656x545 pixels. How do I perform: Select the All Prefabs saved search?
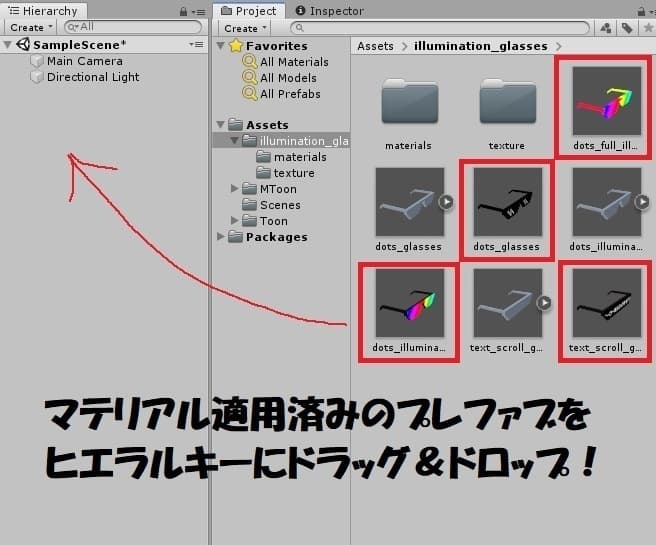tap(290, 94)
